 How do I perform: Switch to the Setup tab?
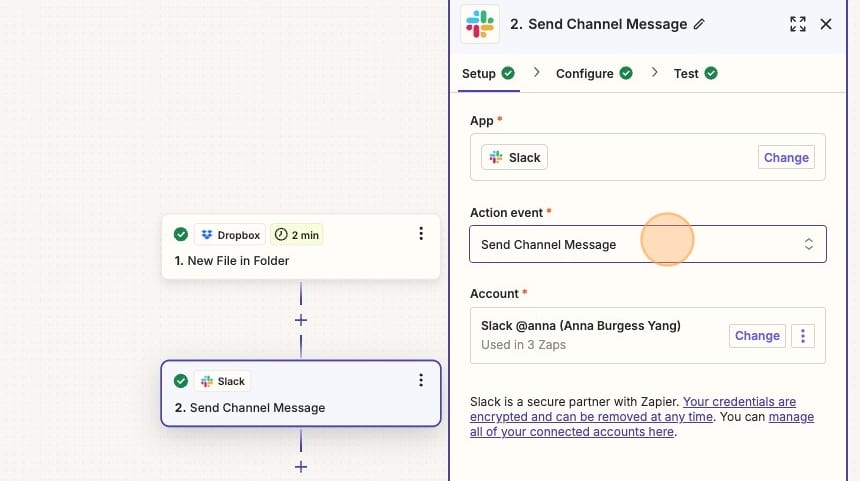point(479,73)
